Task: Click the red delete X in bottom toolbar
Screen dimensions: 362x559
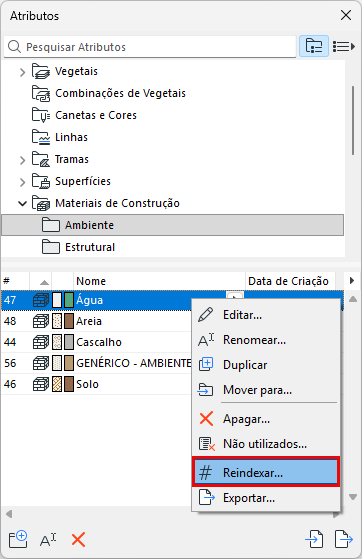Action: (78, 539)
